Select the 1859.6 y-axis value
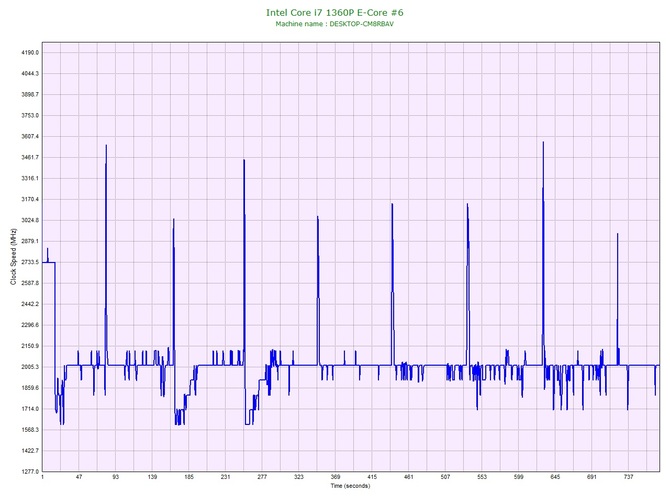The height and width of the screenshot is (503, 670). pos(30,388)
